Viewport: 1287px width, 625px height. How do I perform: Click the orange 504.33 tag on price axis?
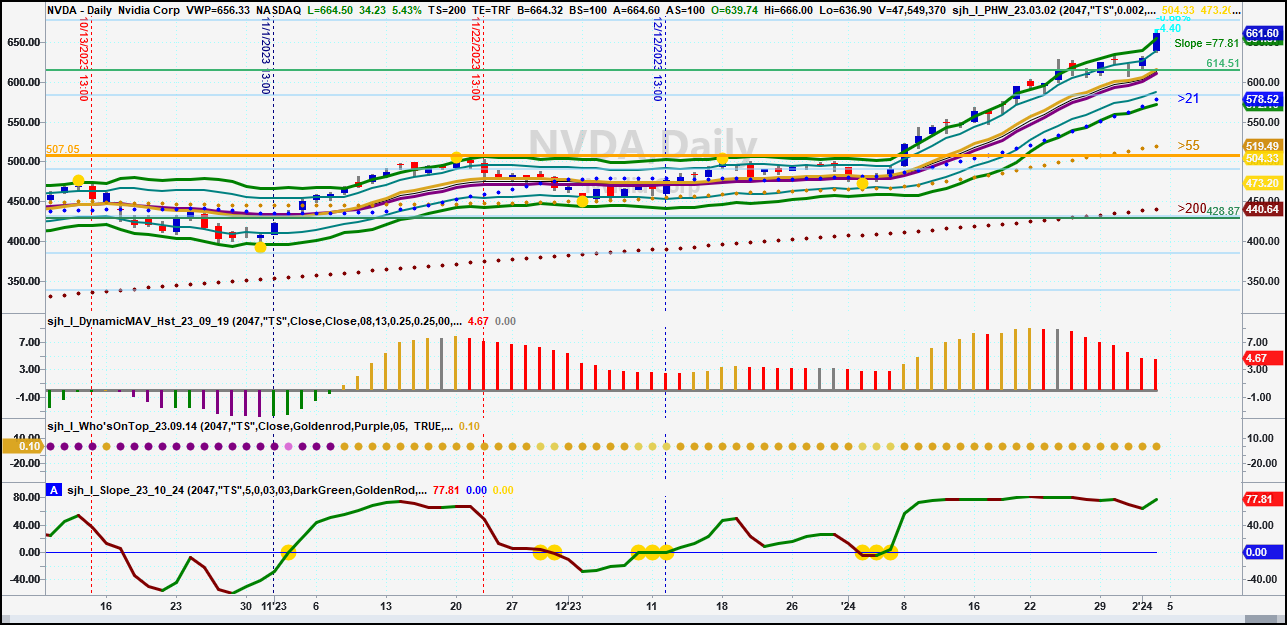click(1262, 158)
